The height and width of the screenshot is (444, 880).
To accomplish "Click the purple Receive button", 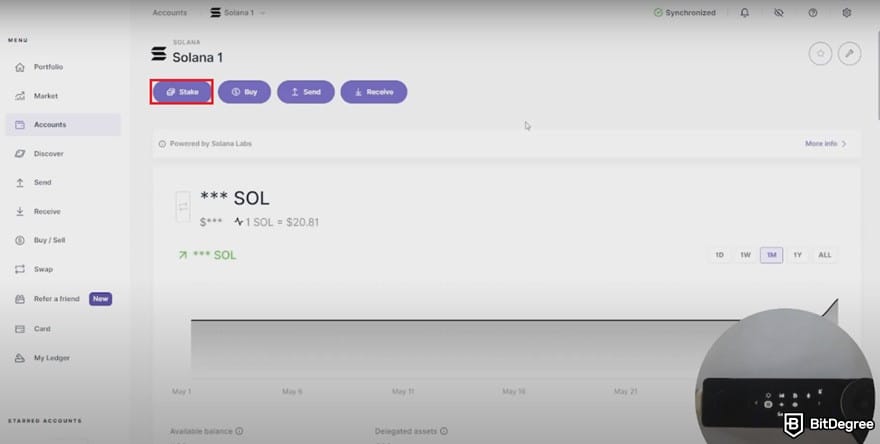I will (374, 92).
